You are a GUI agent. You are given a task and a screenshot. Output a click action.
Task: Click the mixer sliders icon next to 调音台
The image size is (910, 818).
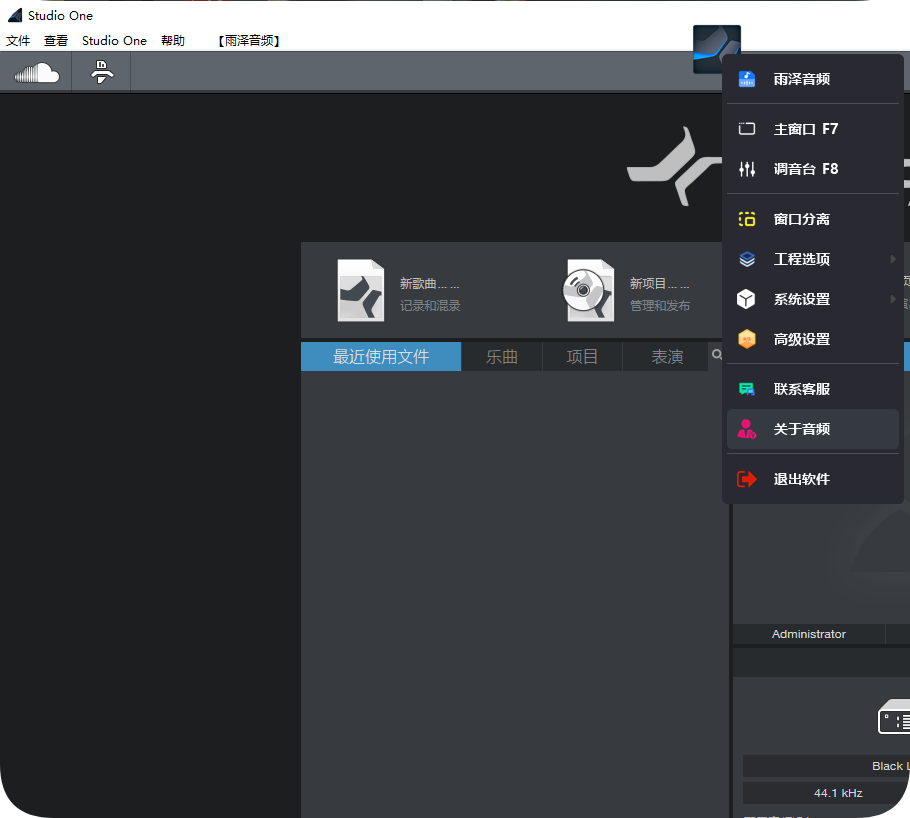tap(746, 169)
